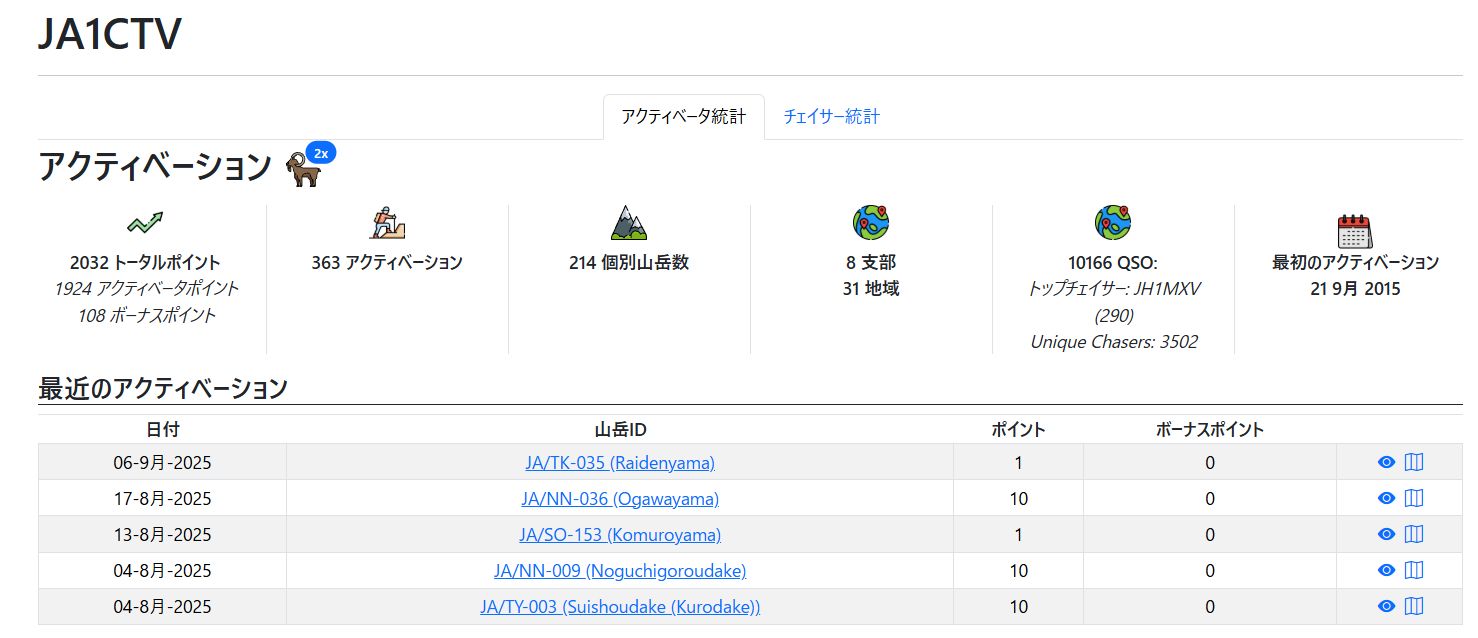Click the hiker activations icon
The height and width of the screenshot is (638, 1478).
387,223
